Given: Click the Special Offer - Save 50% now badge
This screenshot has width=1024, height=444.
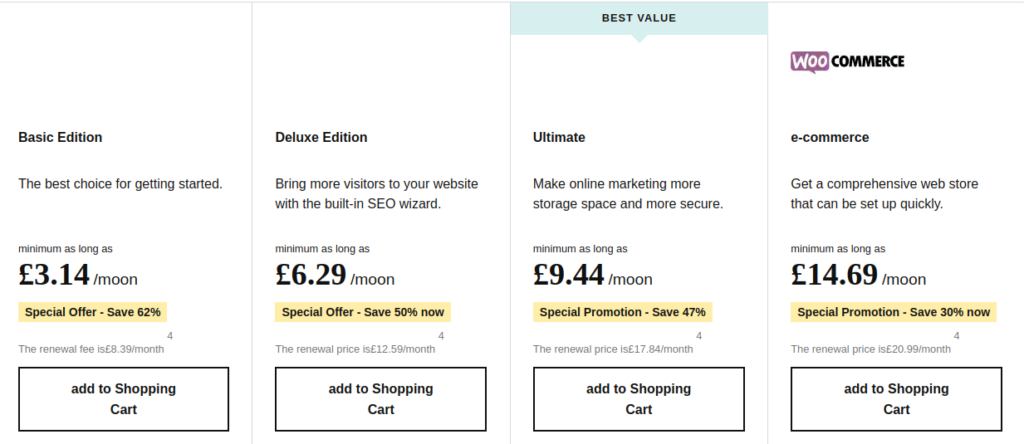Looking at the screenshot, I should pyautogui.click(x=363, y=312).
